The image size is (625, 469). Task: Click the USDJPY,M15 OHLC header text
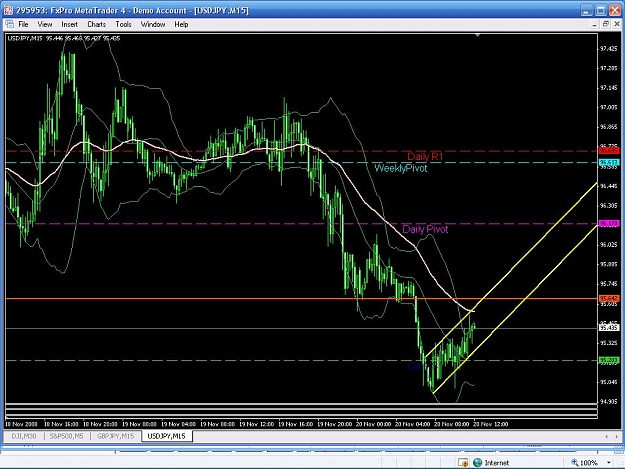[x=64, y=38]
